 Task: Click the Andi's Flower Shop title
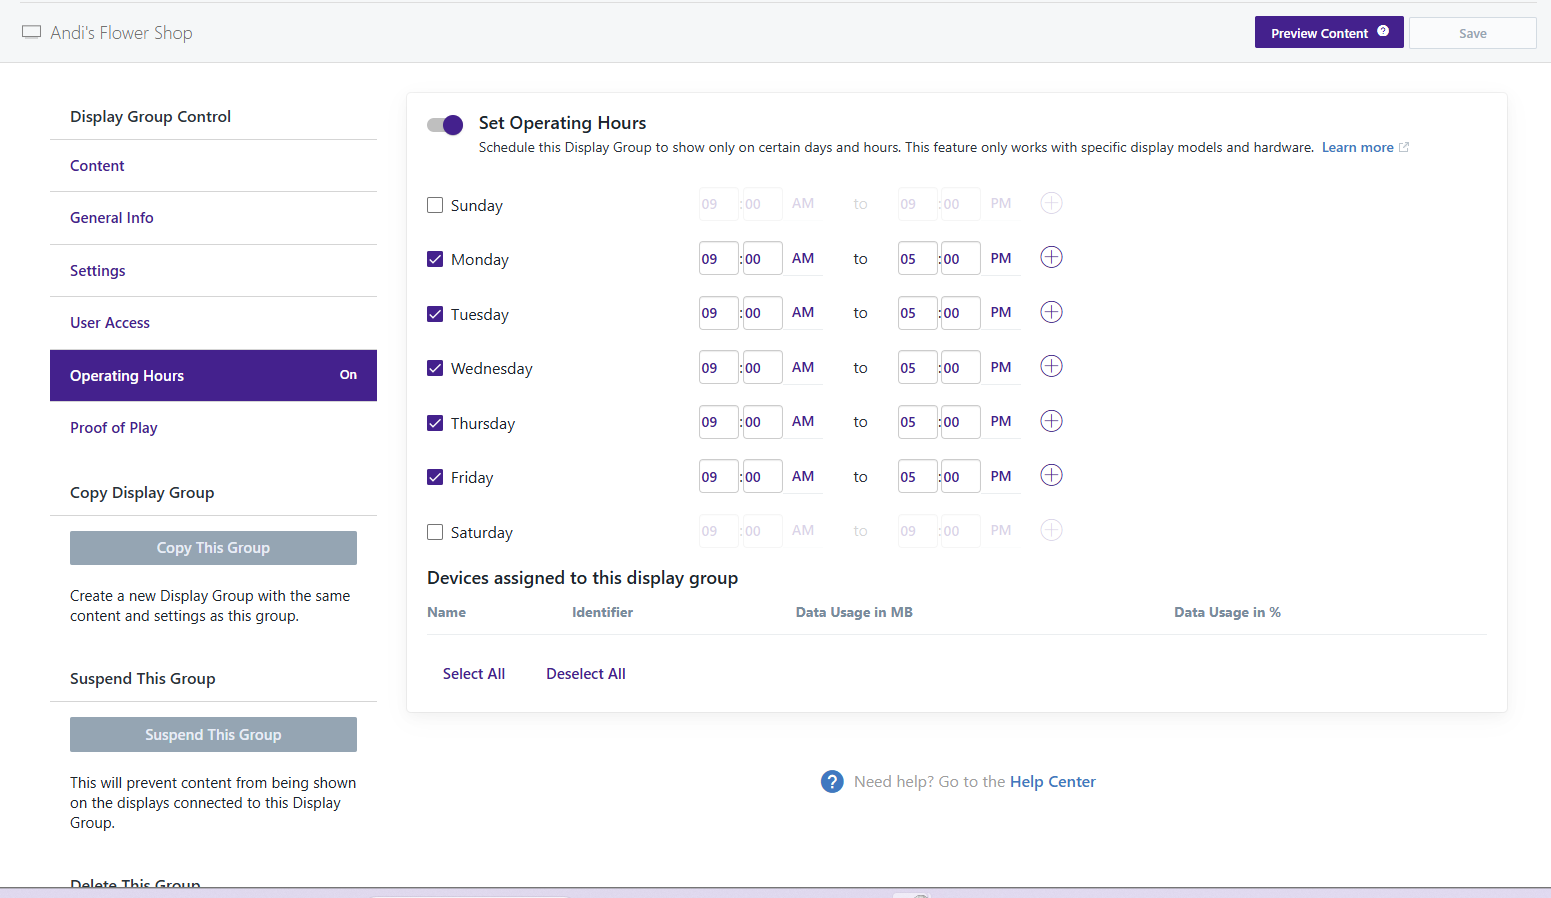[121, 33]
